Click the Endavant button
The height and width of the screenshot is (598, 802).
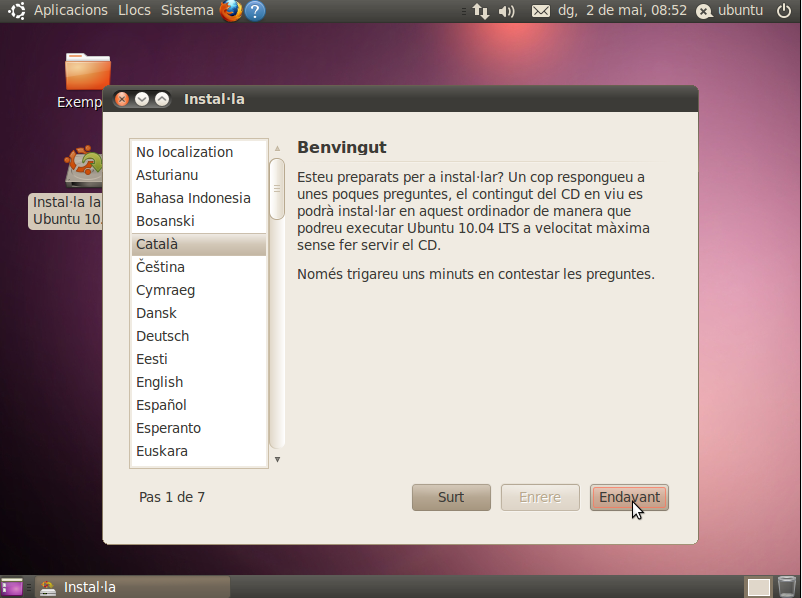(x=629, y=497)
